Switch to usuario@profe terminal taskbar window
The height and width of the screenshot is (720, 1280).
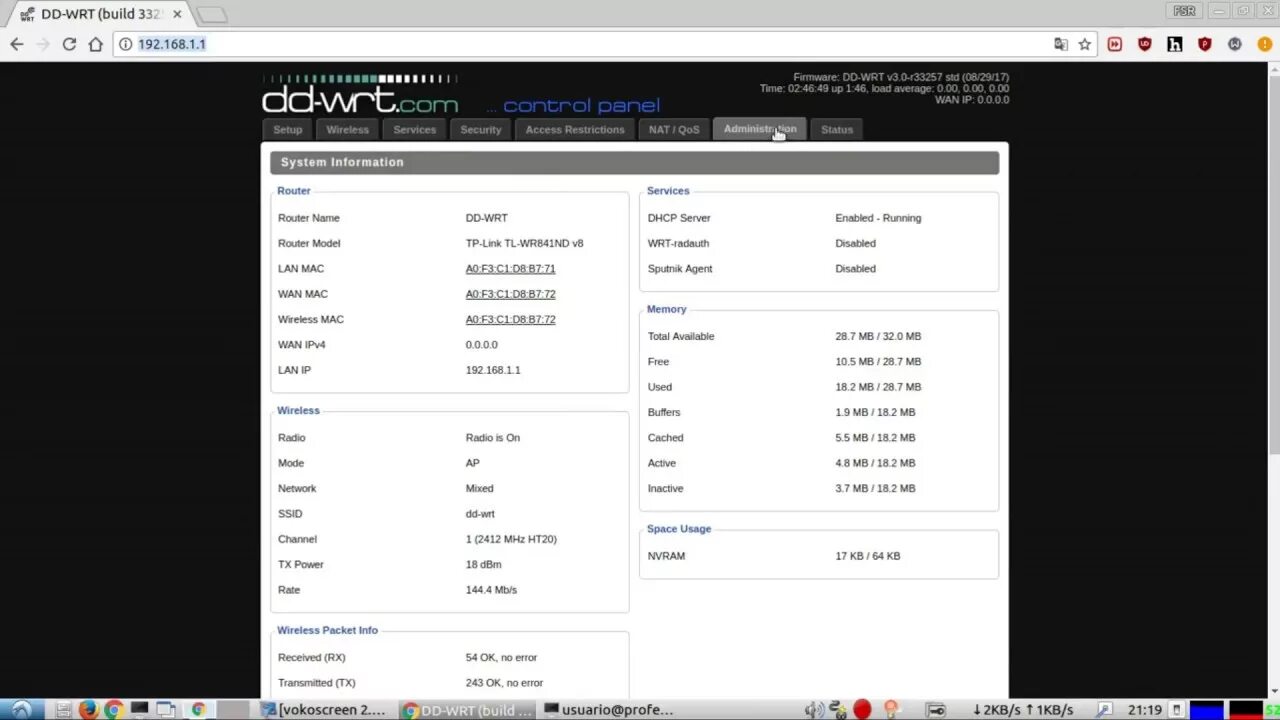click(x=608, y=710)
